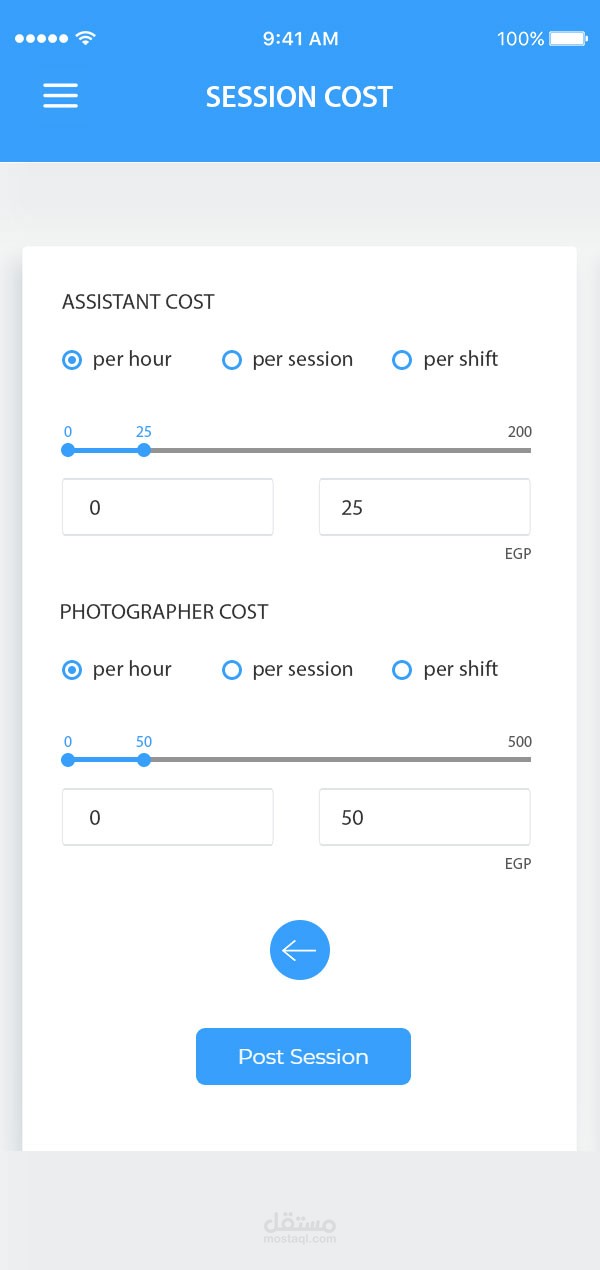
Task: Focus assistant maximum cost field showing 25
Action: click(424, 507)
